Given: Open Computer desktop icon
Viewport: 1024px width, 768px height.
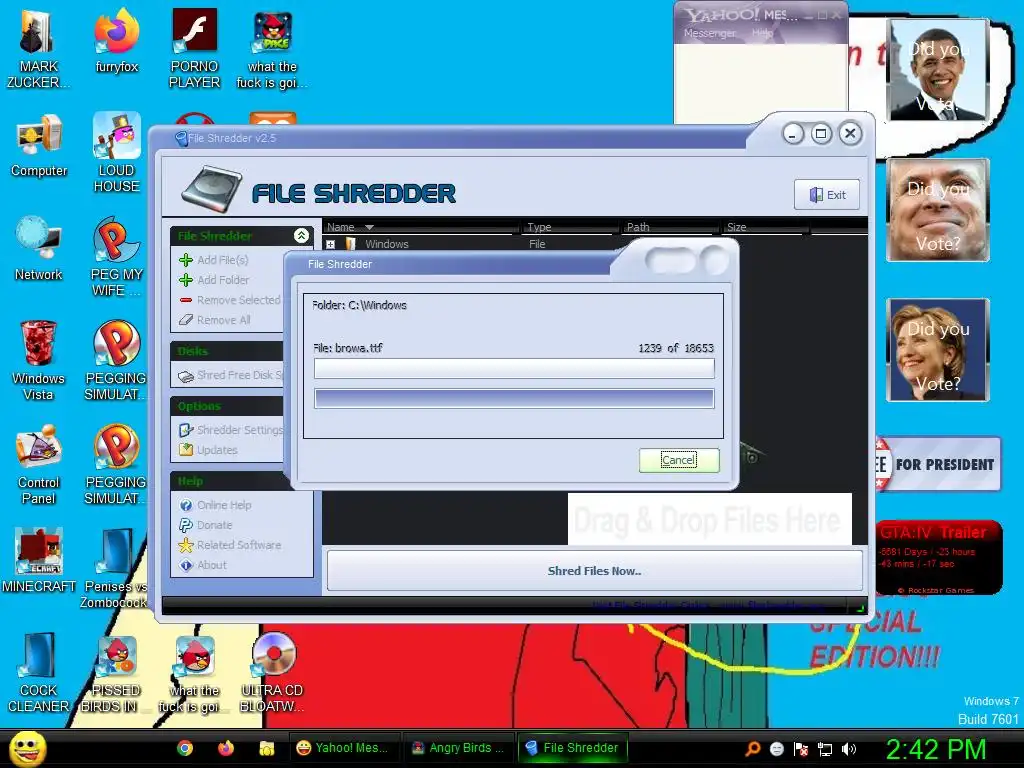Looking at the screenshot, I should point(39,146).
